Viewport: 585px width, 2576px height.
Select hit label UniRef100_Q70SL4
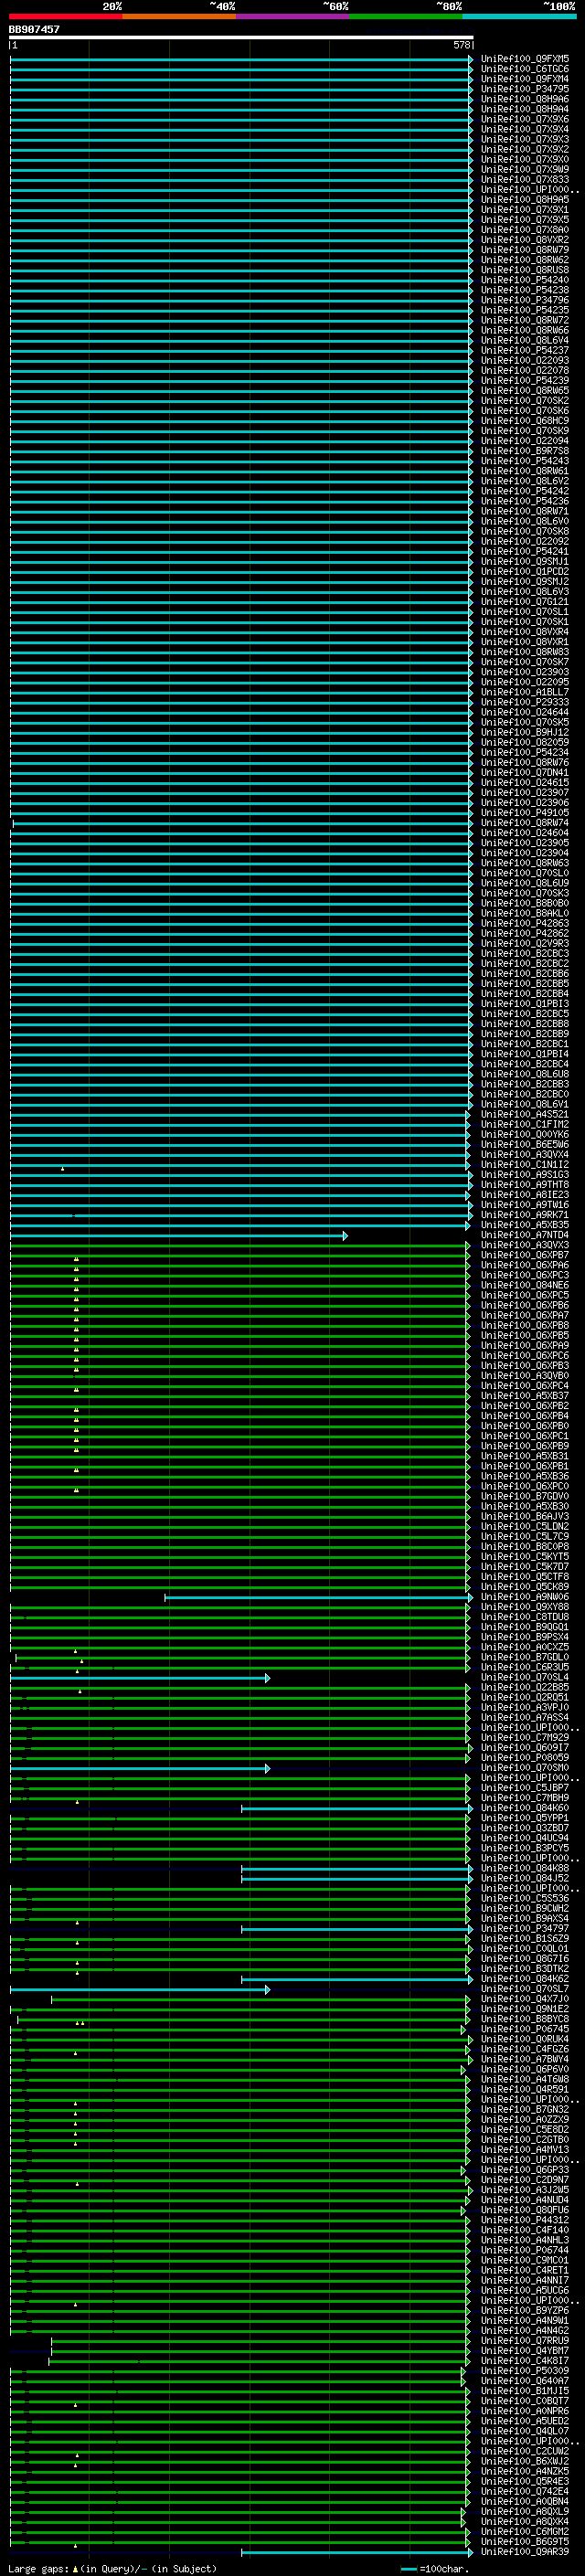pos(525,1678)
